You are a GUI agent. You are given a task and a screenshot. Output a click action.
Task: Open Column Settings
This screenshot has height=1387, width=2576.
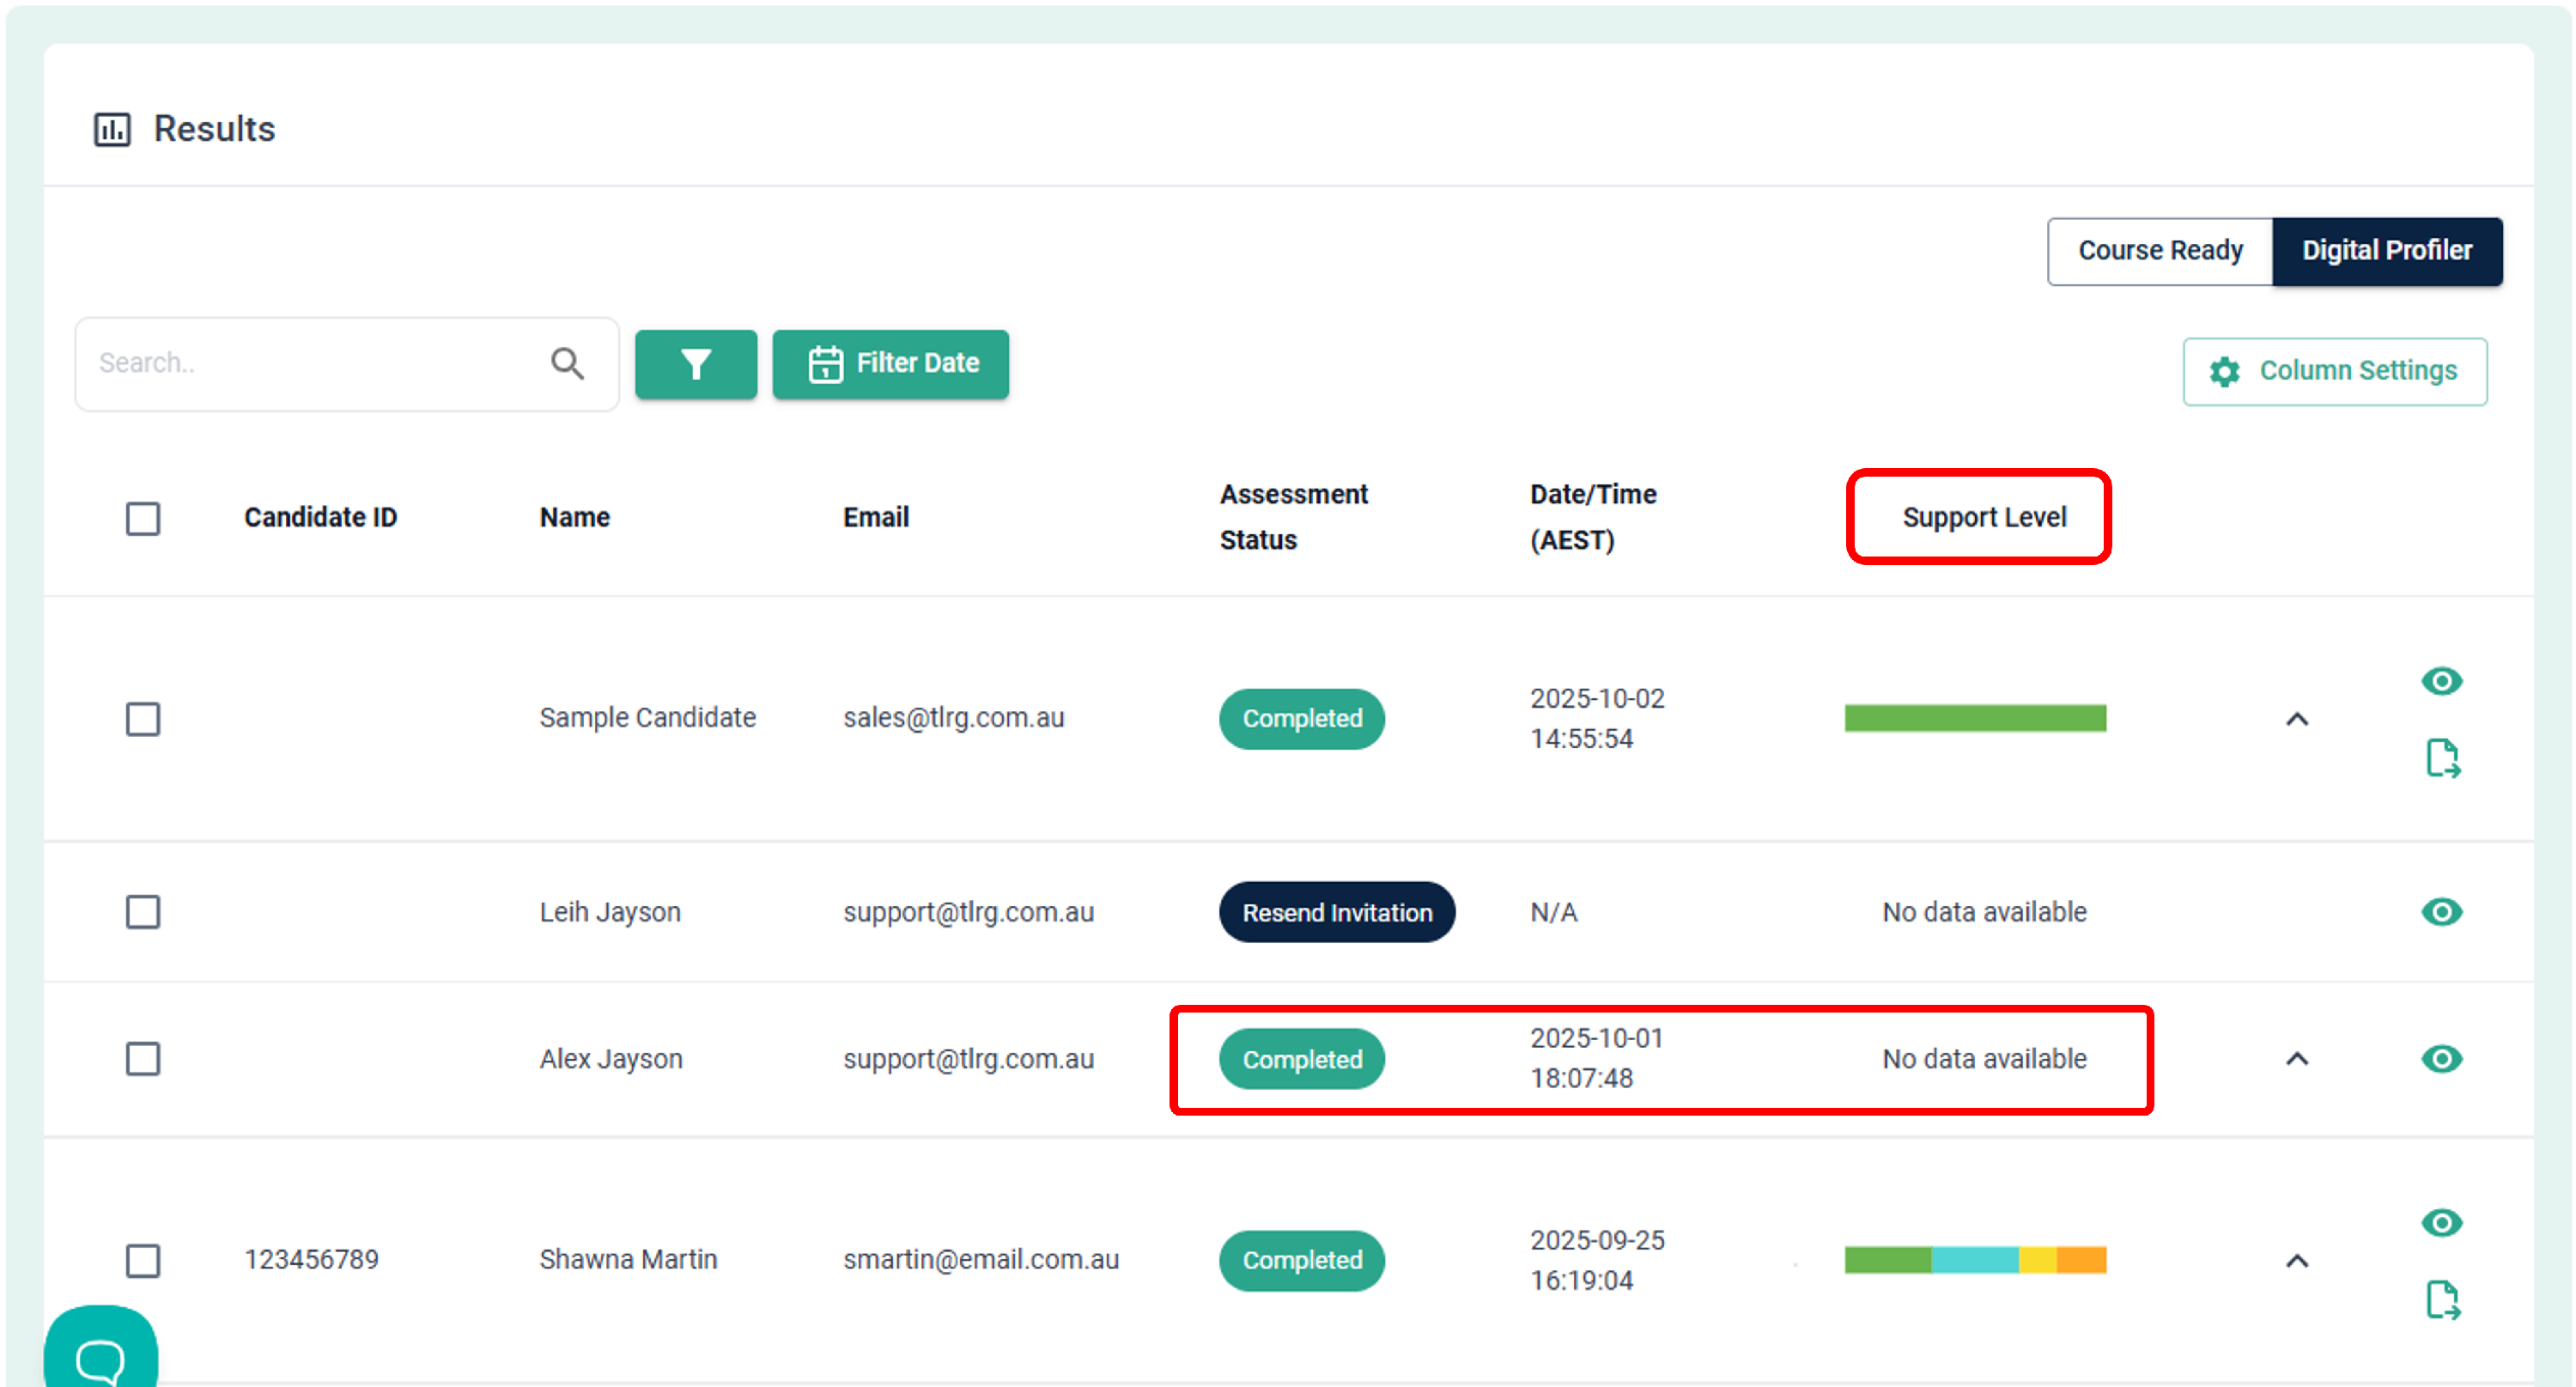click(2334, 371)
